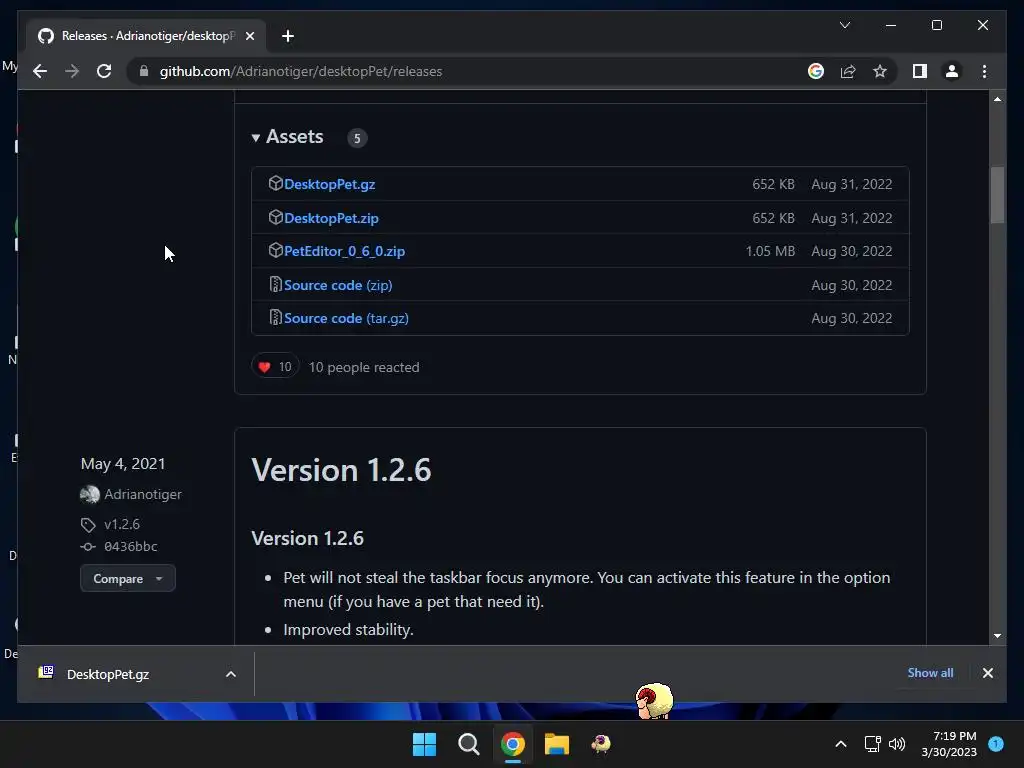The image size is (1024, 768).
Task: Expand DesktopPet.gz download options chevron
Action: pos(231,674)
